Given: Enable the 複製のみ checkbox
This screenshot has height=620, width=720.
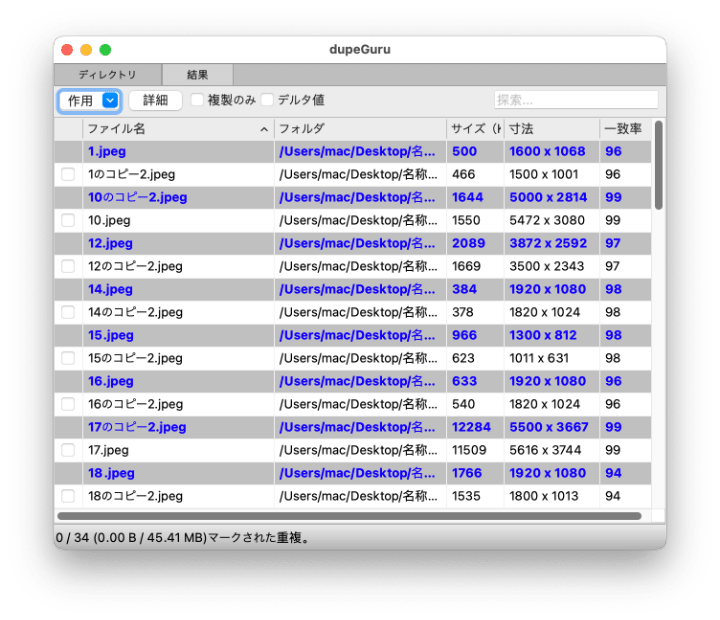Looking at the screenshot, I should [198, 100].
